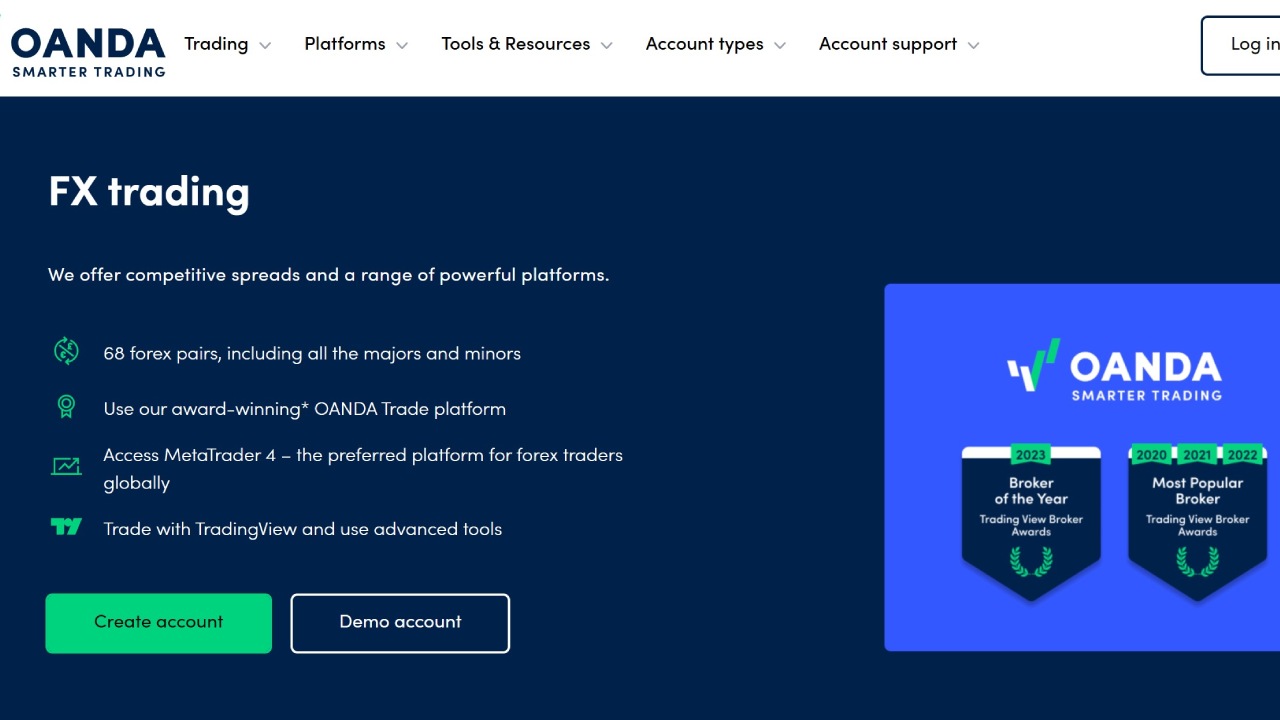Screen dimensions: 1280x720
Task: Click the forex pairs currency exchange icon
Action: 66,351
